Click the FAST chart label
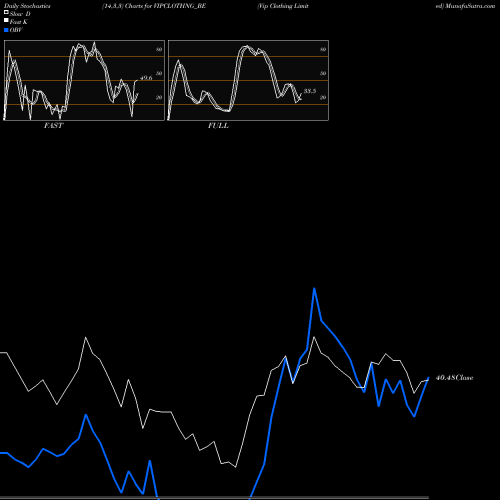Screen dimensions: 500x500 pyautogui.click(x=53, y=125)
